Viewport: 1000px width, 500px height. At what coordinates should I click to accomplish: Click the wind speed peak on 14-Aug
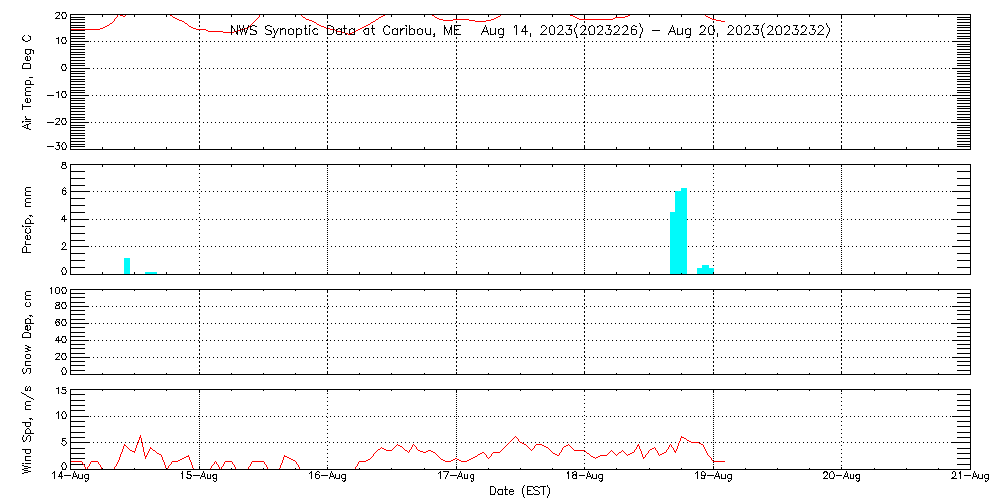[140, 436]
